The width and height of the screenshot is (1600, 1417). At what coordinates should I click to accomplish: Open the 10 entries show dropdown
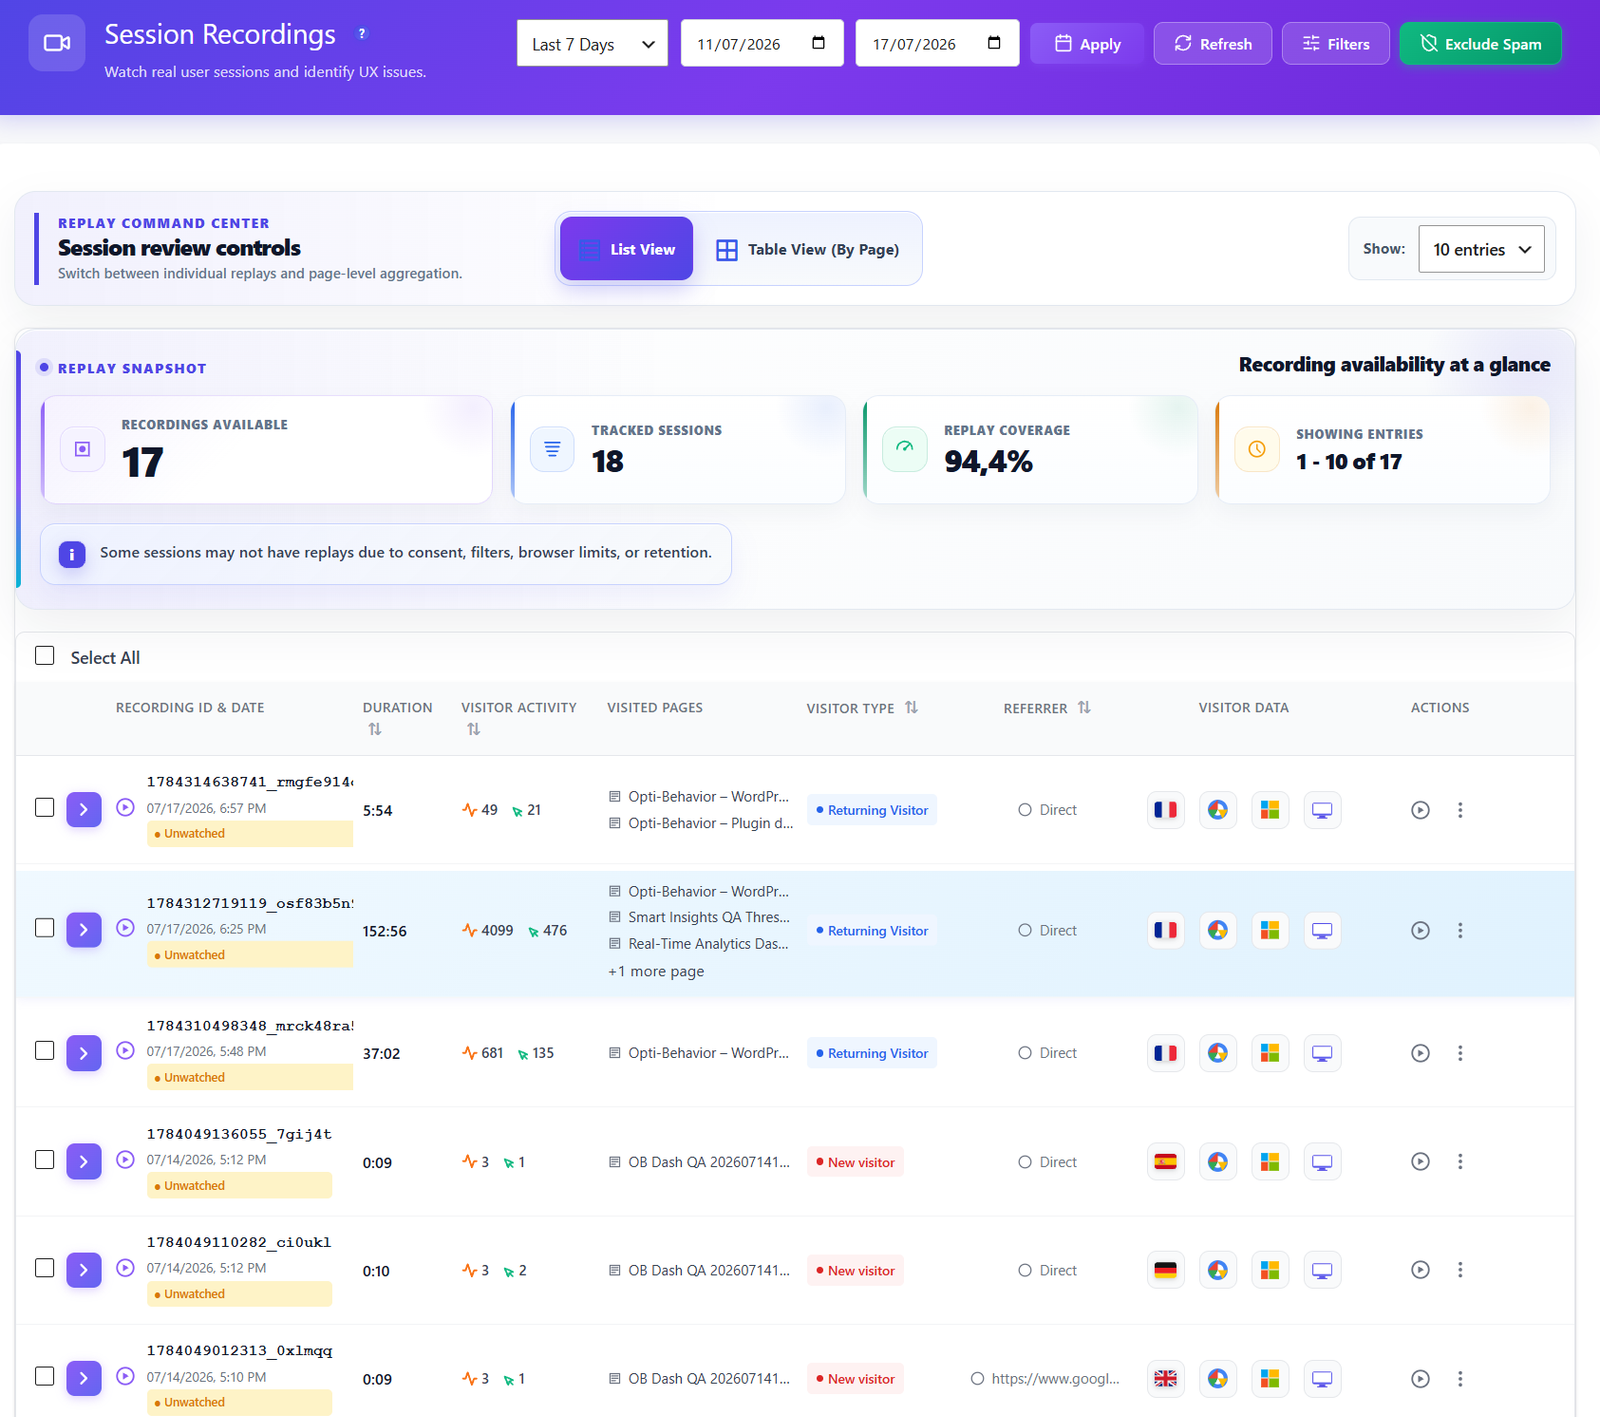(x=1481, y=249)
